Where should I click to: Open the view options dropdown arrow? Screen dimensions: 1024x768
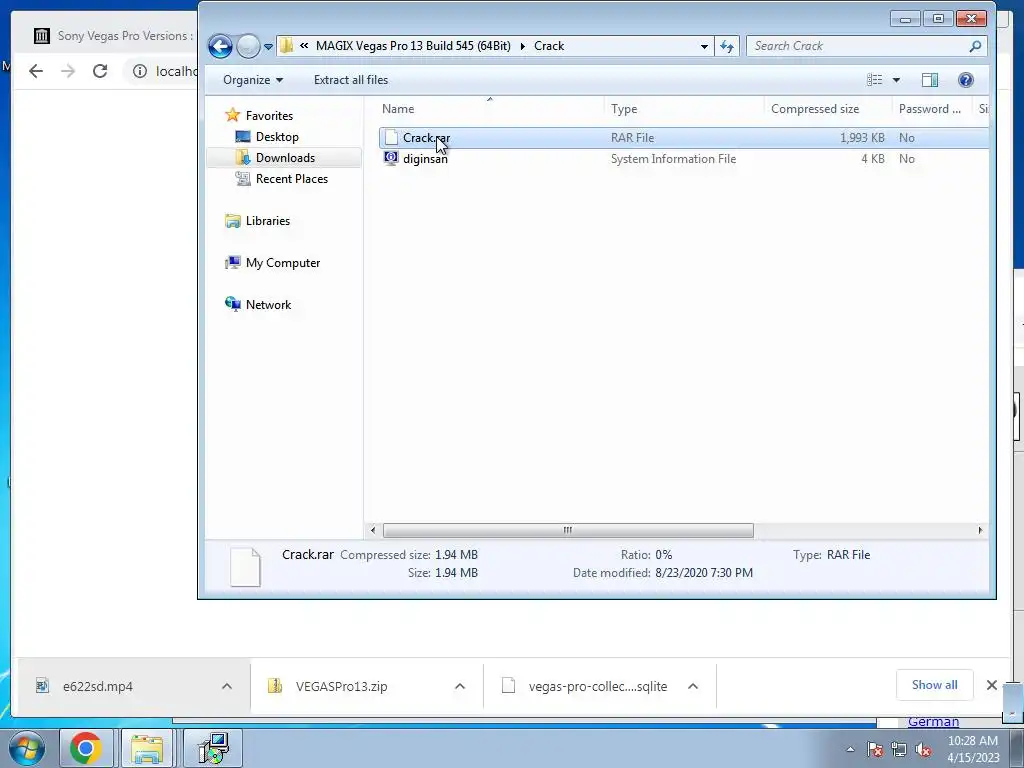(896, 80)
